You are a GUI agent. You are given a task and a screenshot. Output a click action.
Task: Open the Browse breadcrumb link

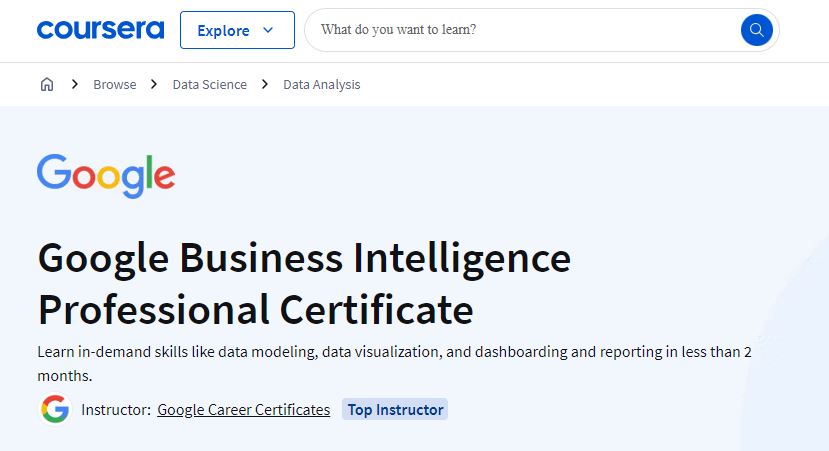coord(115,85)
